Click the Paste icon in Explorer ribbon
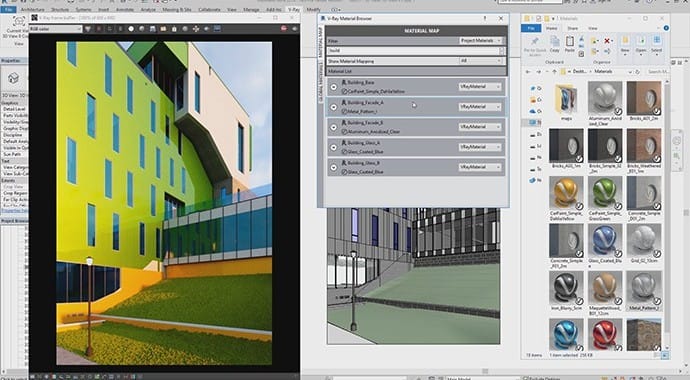The height and width of the screenshot is (380, 690). click(x=570, y=44)
